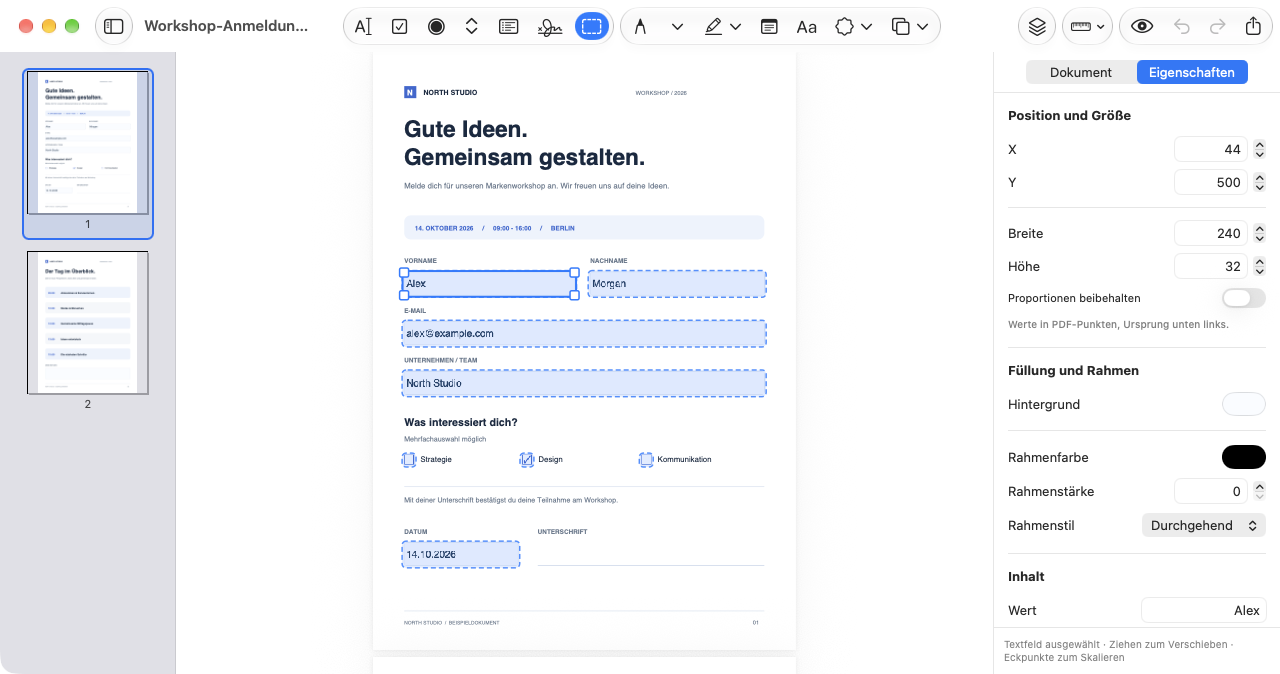Select the Unternehmen field North Studio

584,383
